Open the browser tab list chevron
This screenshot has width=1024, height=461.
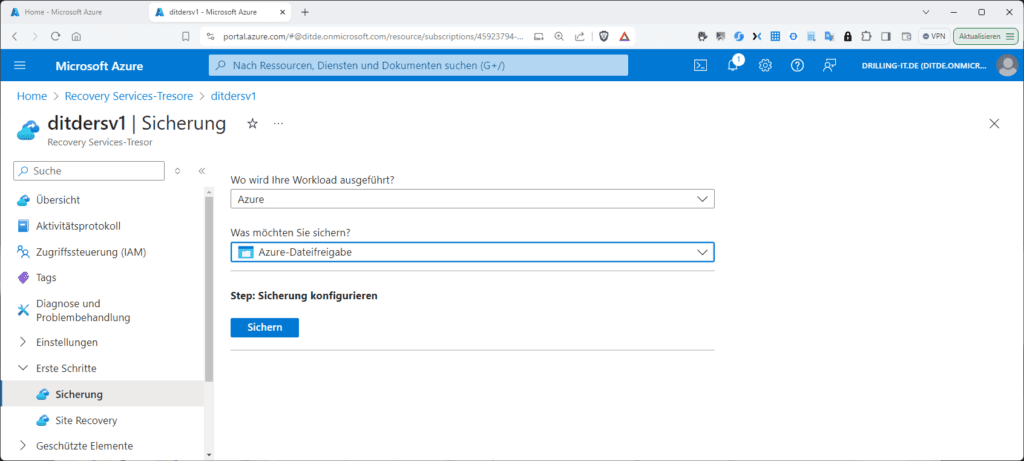pyautogui.click(x=925, y=12)
